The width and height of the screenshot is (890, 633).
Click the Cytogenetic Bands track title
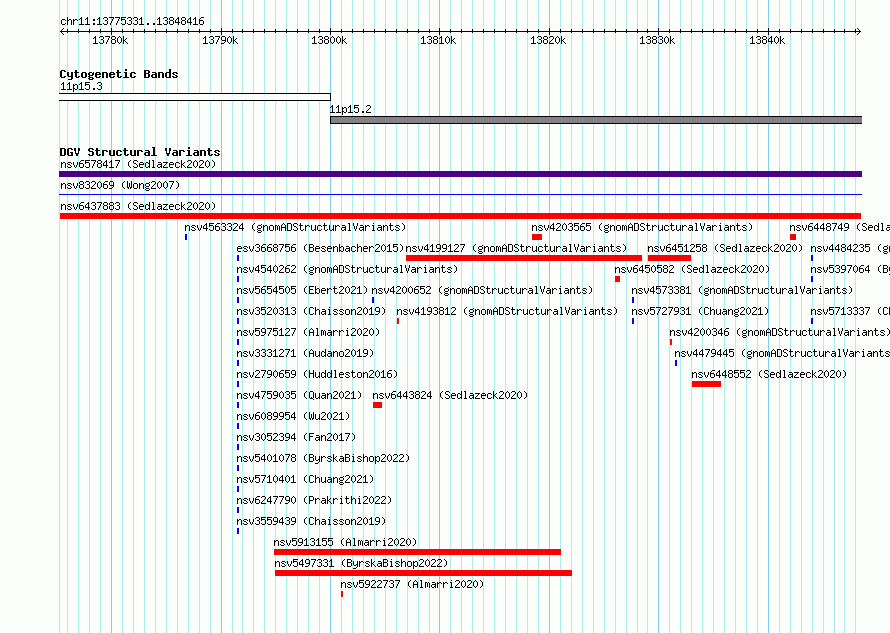click(x=119, y=74)
